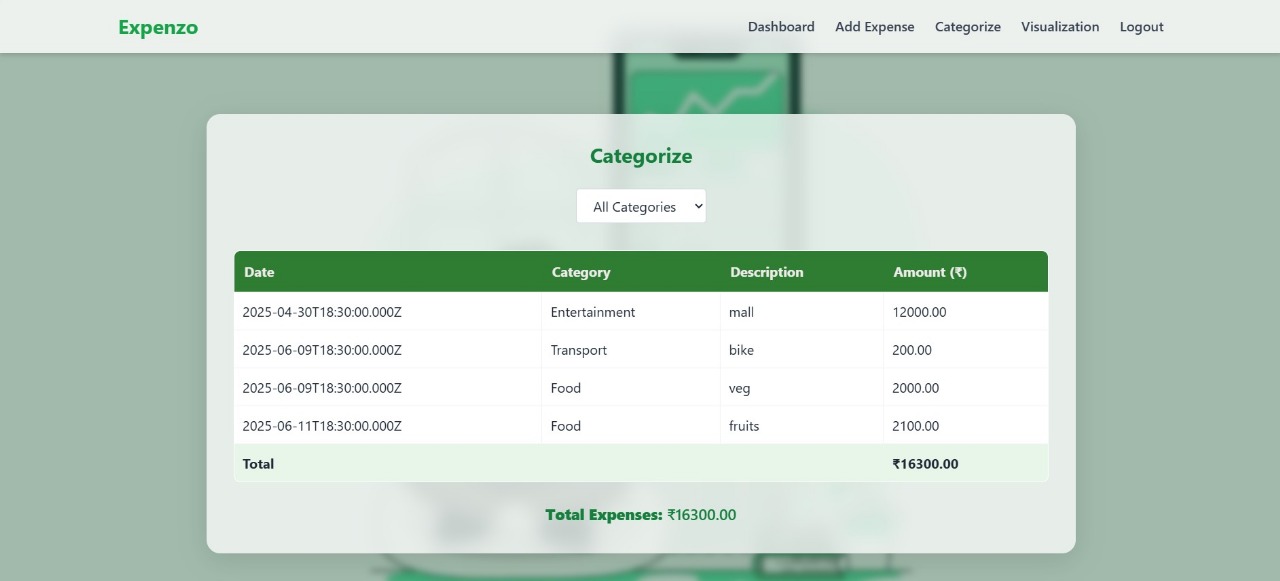Click the Expenzo logo

pyautogui.click(x=158, y=27)
